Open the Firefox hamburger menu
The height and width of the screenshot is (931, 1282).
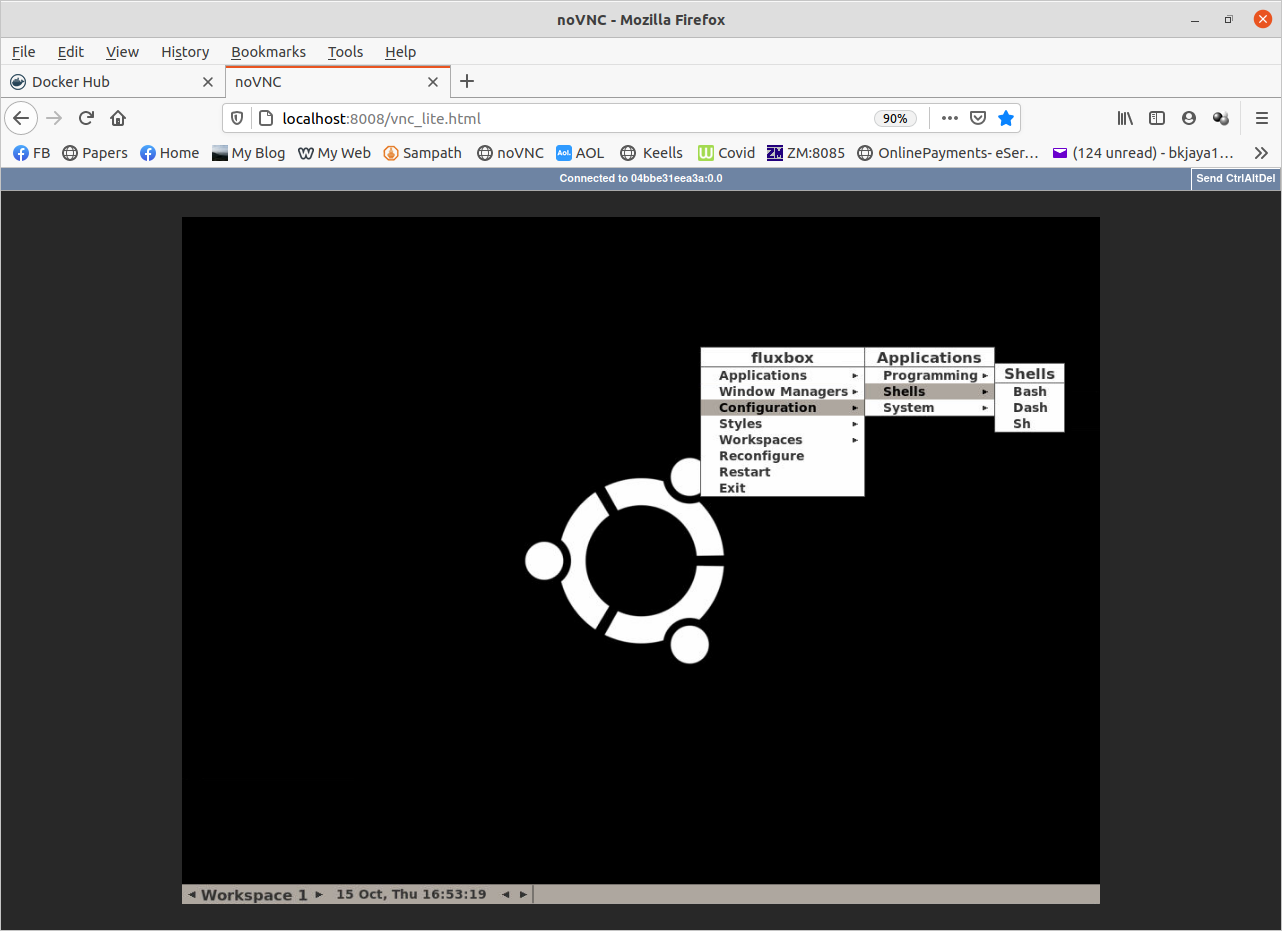coord(1262,118)
